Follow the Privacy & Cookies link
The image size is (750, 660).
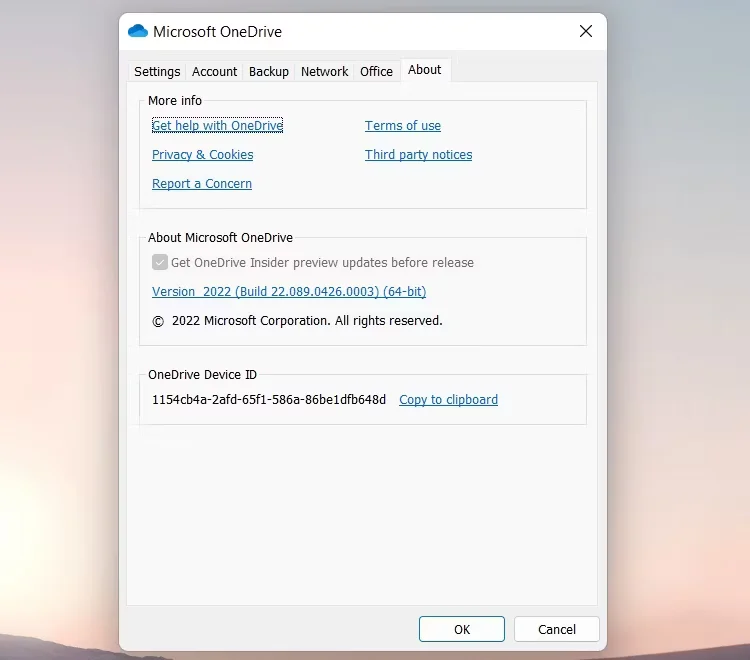coord(202,154)
